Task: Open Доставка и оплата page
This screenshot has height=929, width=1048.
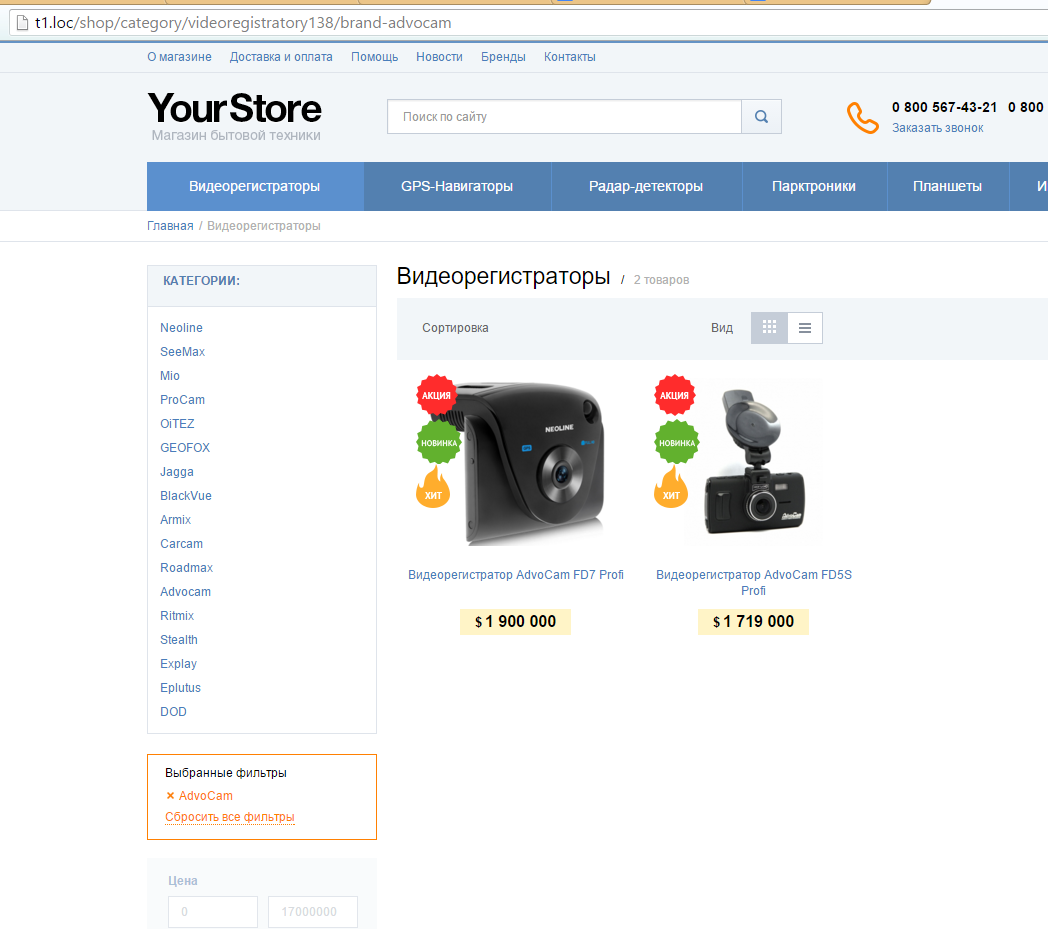Action: point(281,57)
